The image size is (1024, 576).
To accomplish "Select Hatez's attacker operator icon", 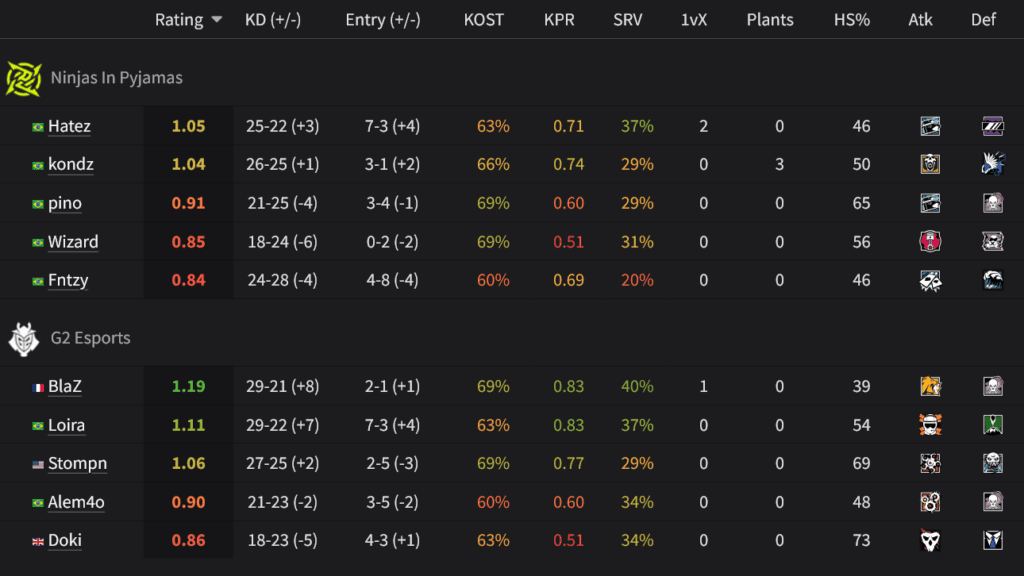I will [930, 125].
